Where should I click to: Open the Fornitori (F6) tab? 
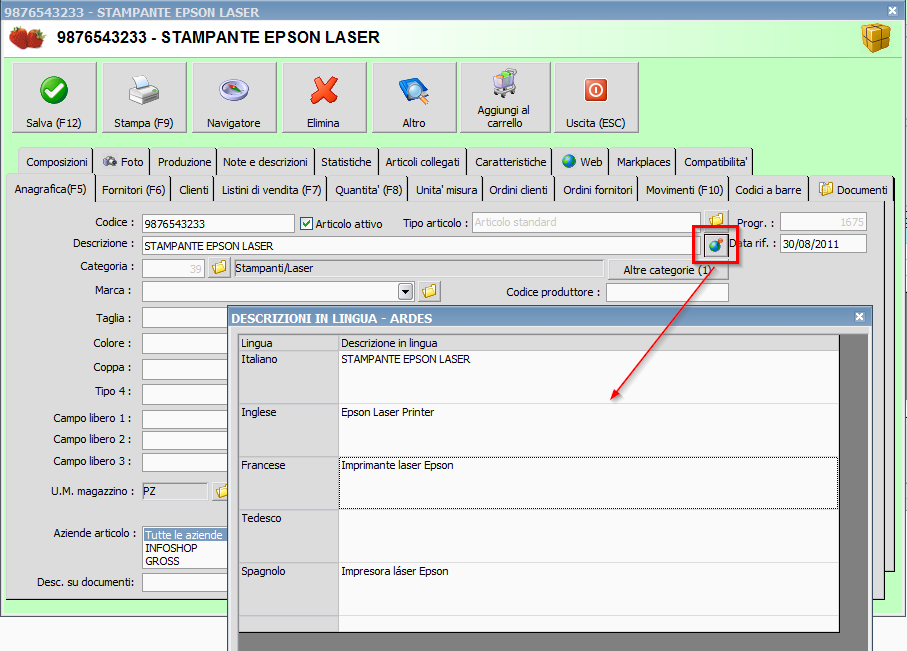pos(134,190)
